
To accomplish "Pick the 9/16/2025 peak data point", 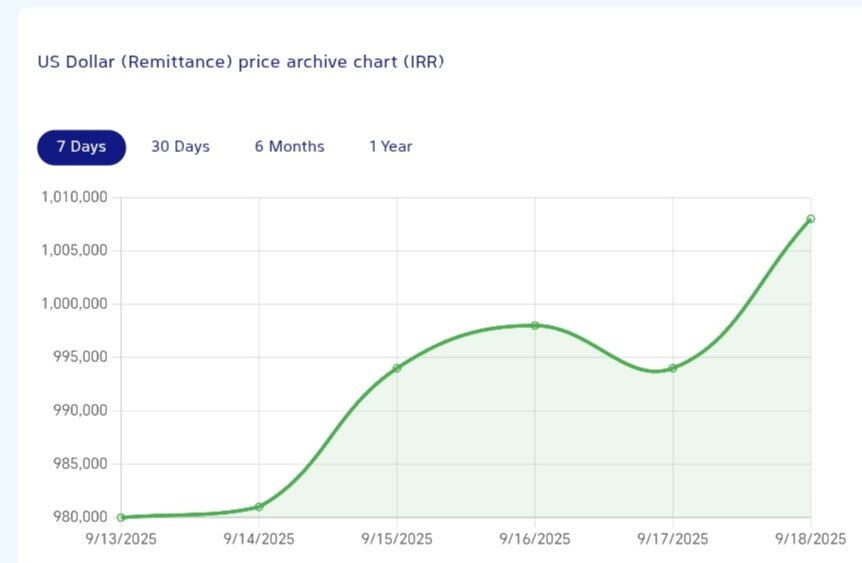I will pyautogui.click(x=535, y=325).
